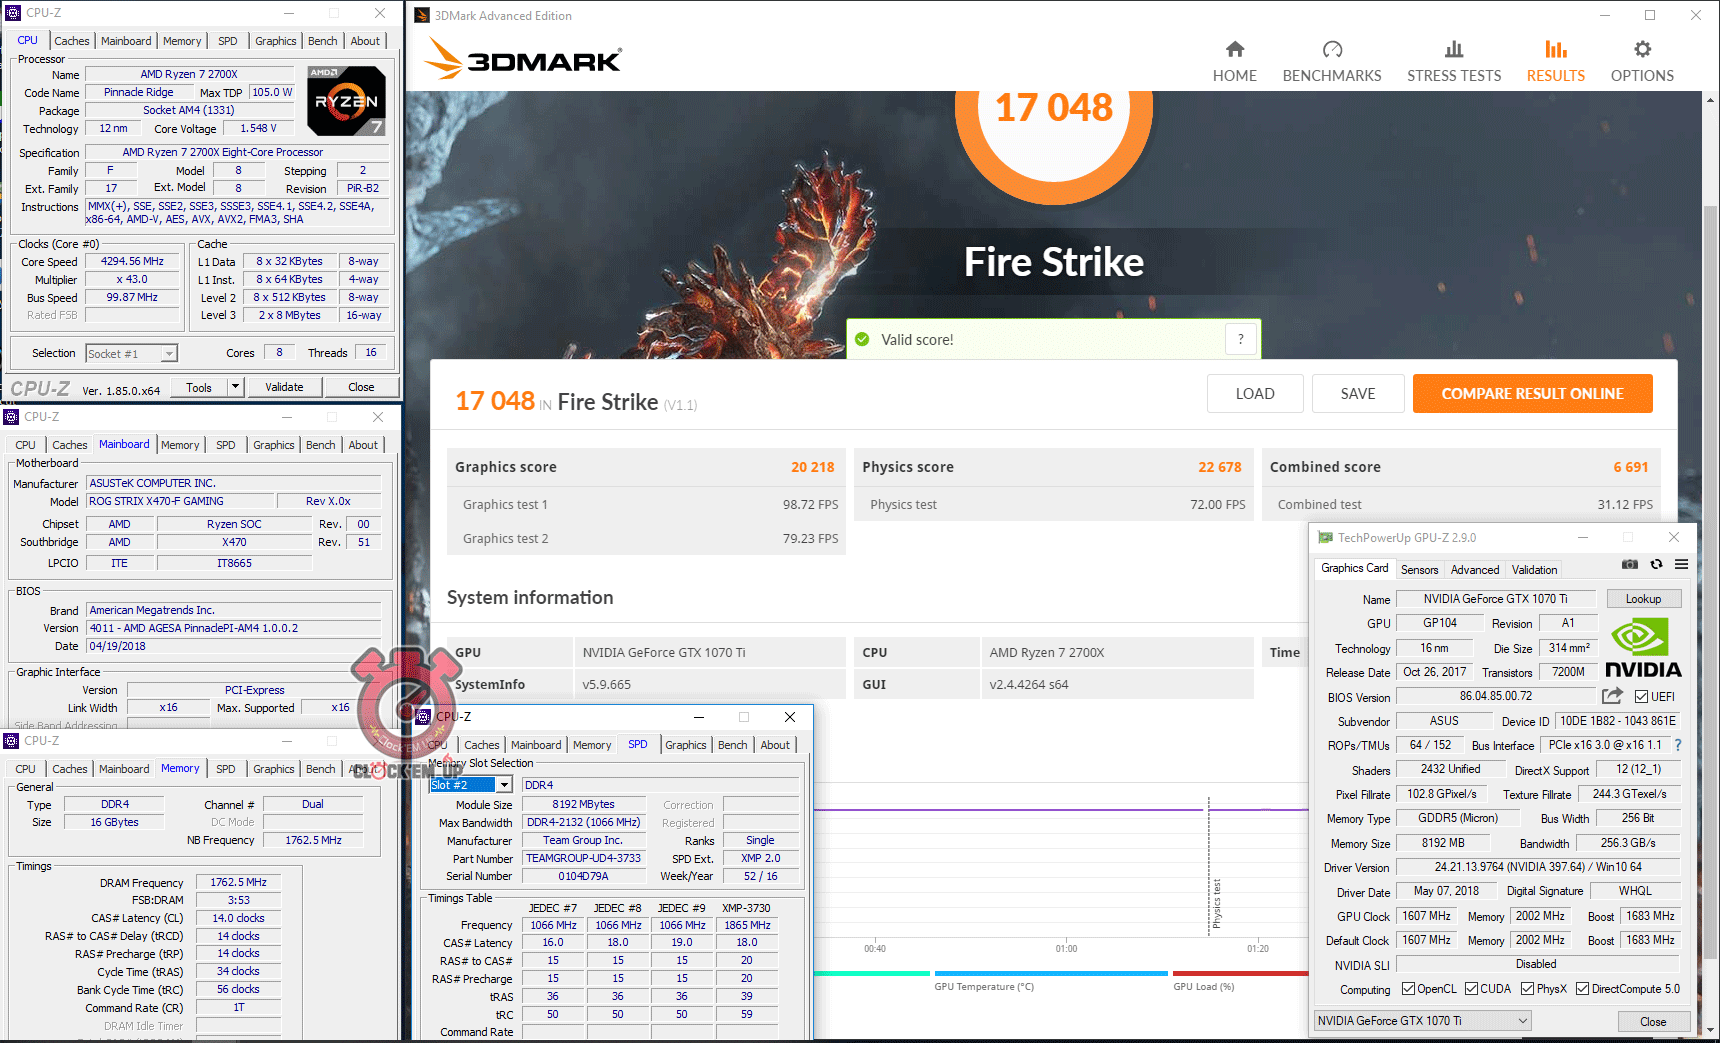This screenshot has height=1043, width=1720.
Task: Go to 3DMark Benchmarks page
Action: tap(1331, 61)
